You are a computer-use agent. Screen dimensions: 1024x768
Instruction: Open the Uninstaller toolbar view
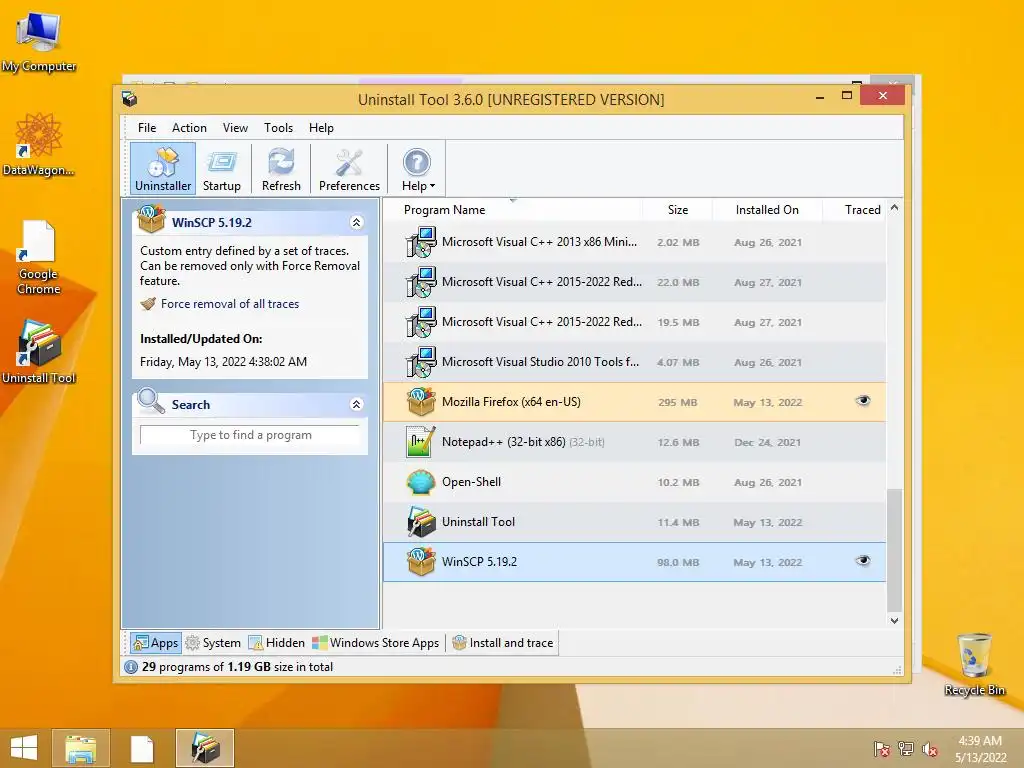point(163,169)
